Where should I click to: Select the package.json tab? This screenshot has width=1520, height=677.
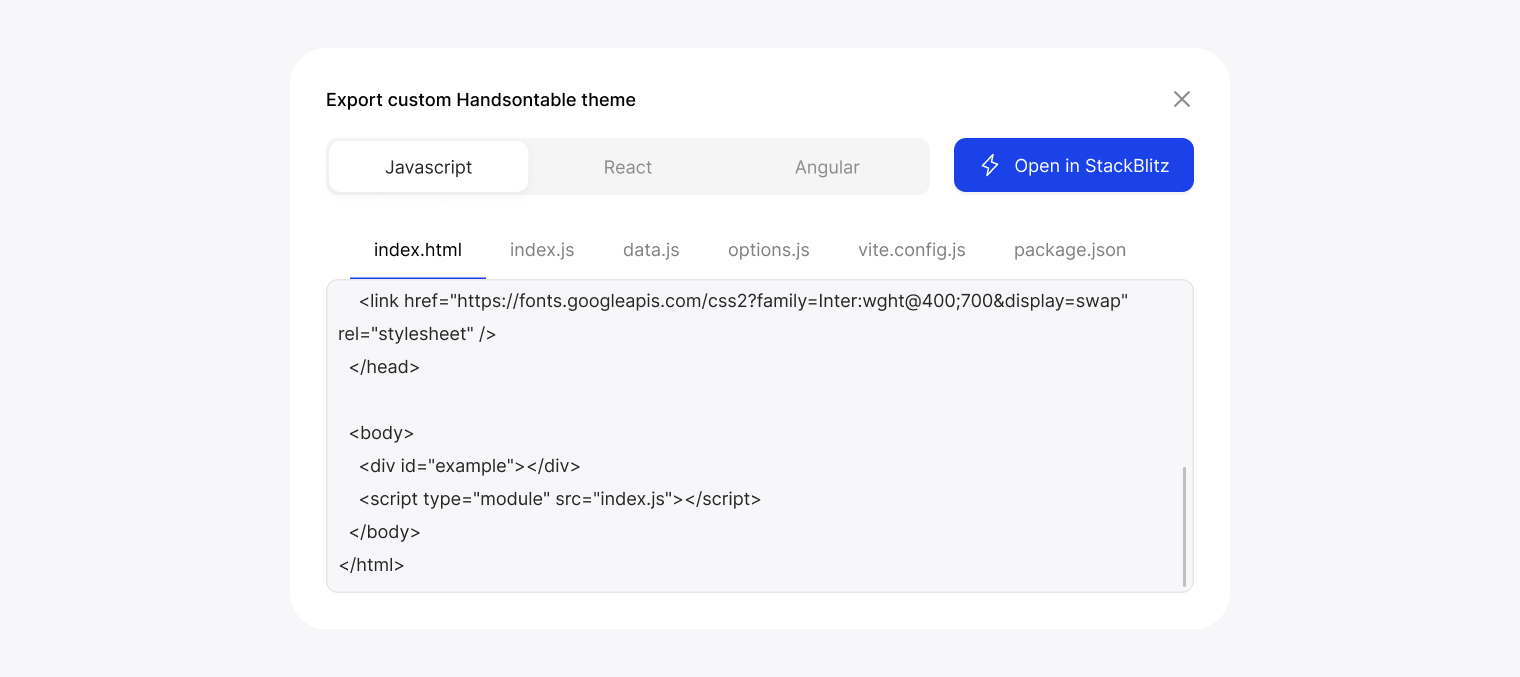[1069, 250]
